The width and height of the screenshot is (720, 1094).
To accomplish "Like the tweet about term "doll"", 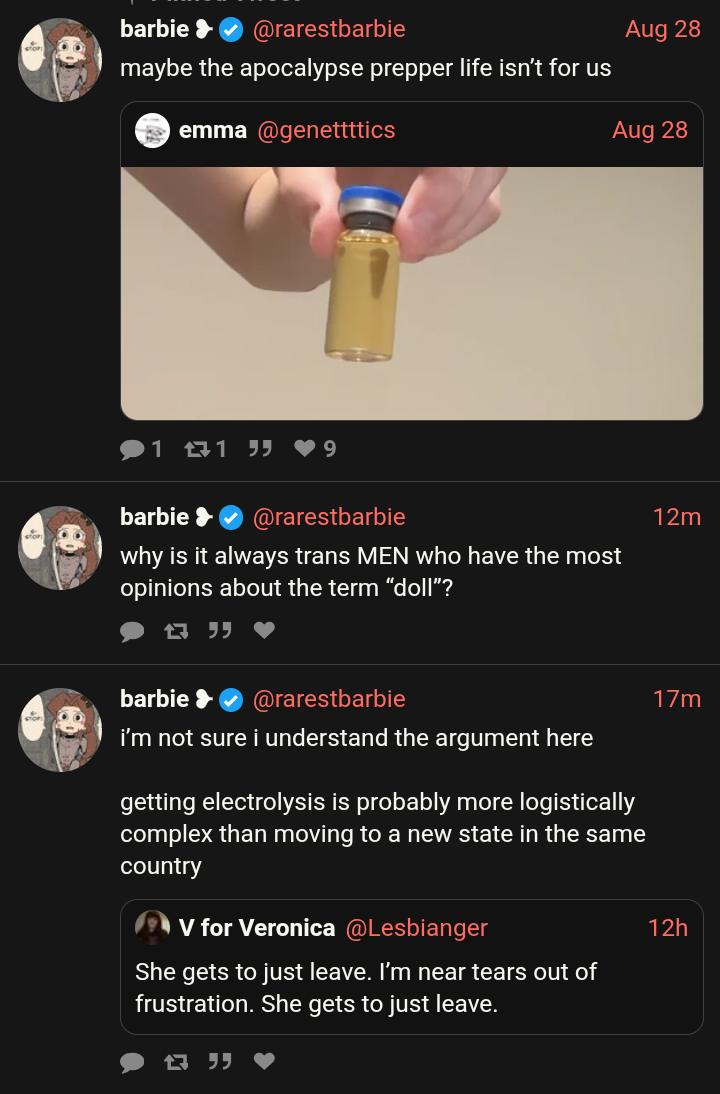I will tap(264, 631).
